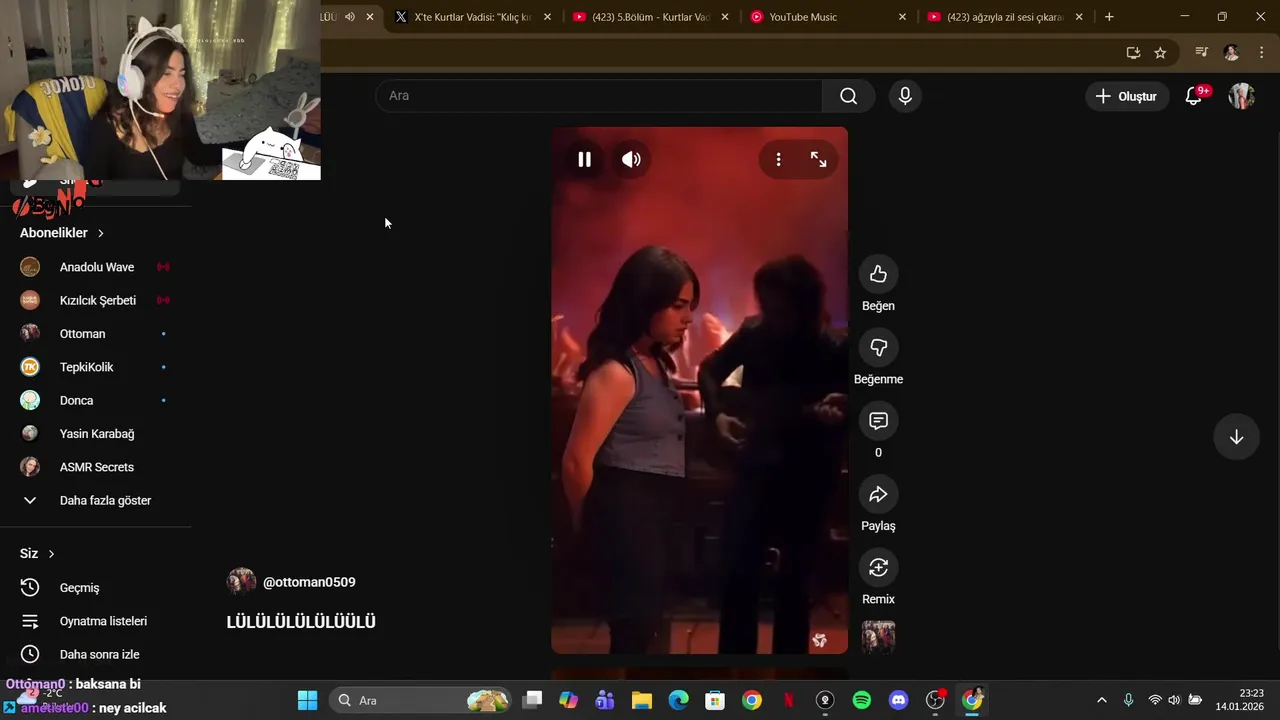Switch to ağzıyla zil sesi çıkaran tab
The height and width of the screenshot is (720, 1280).
pyautogui.click(x=1004, y=17)
